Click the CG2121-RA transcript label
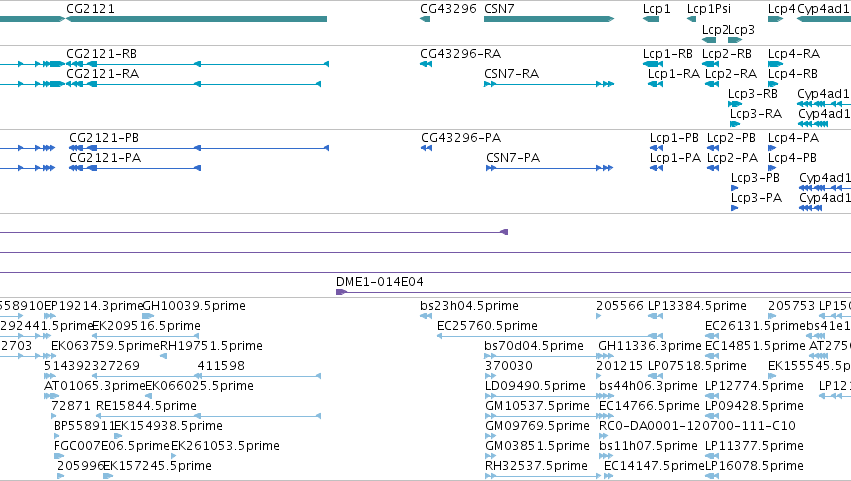Viewport: 851px width, 481px height. coord(103,74)
